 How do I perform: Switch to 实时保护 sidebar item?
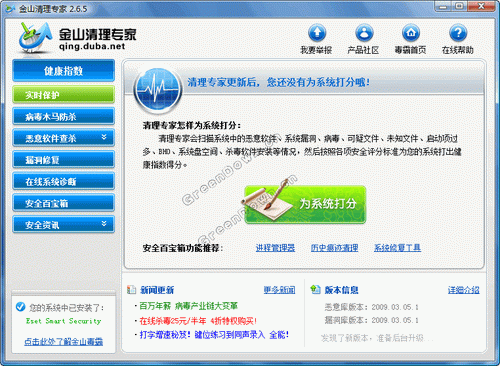(x=63, y=95)
